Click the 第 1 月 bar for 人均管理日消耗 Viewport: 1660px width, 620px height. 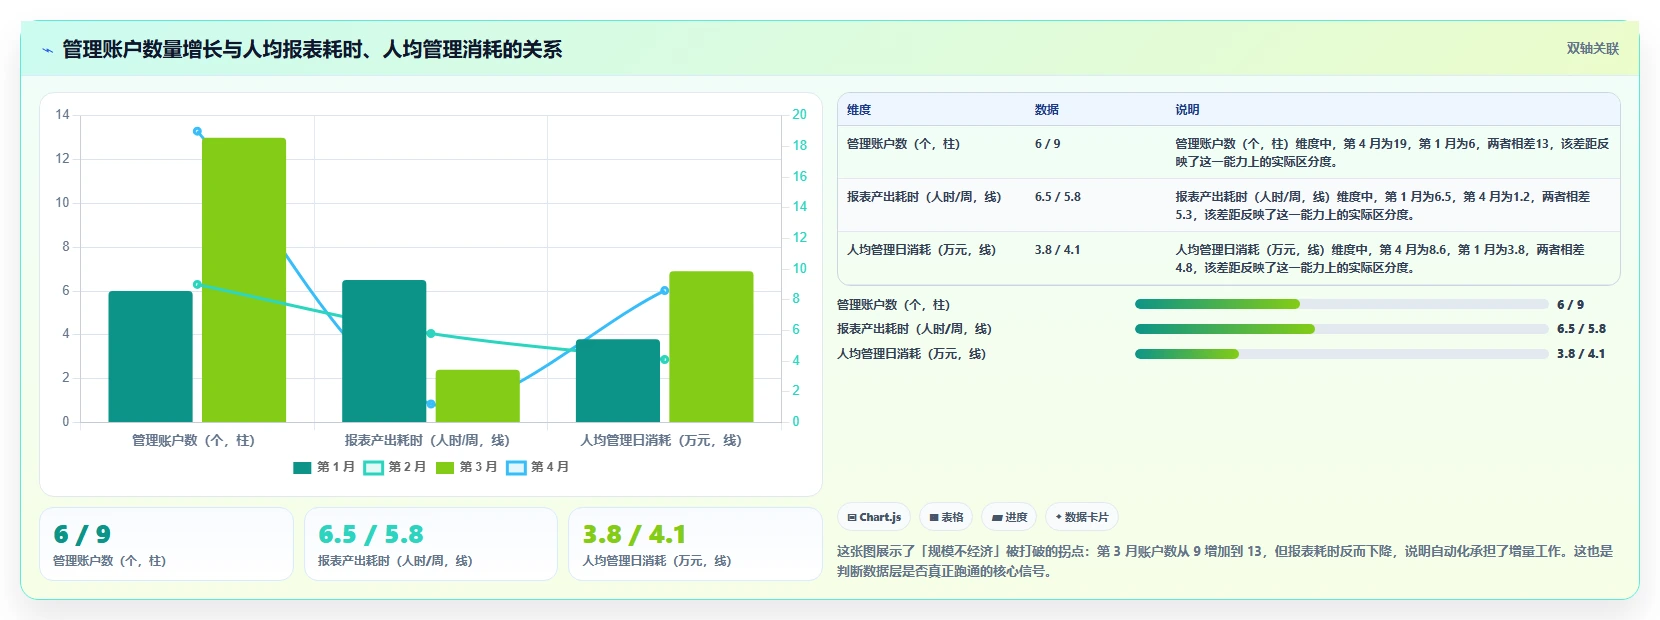click(x=618, y=380)
